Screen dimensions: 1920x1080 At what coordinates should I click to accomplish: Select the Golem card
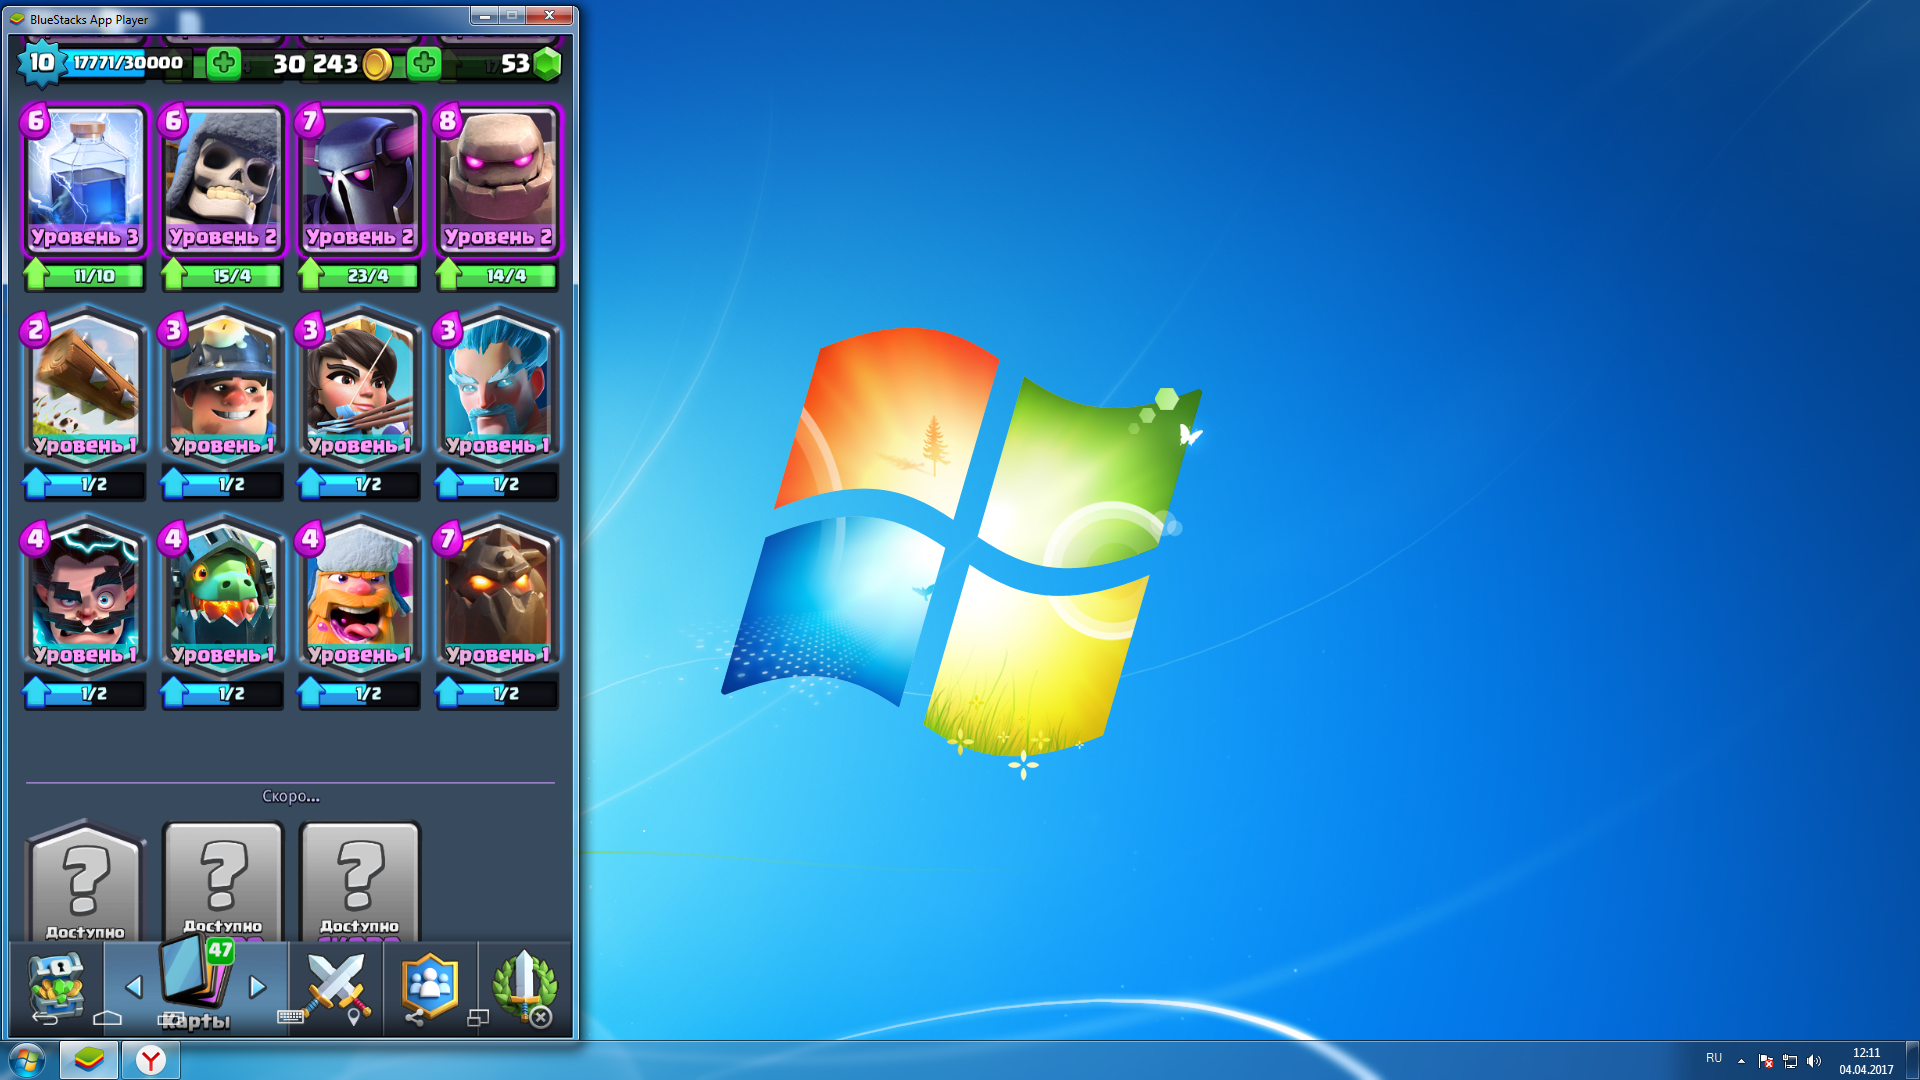pyautogui.click(x=497, y=180)
